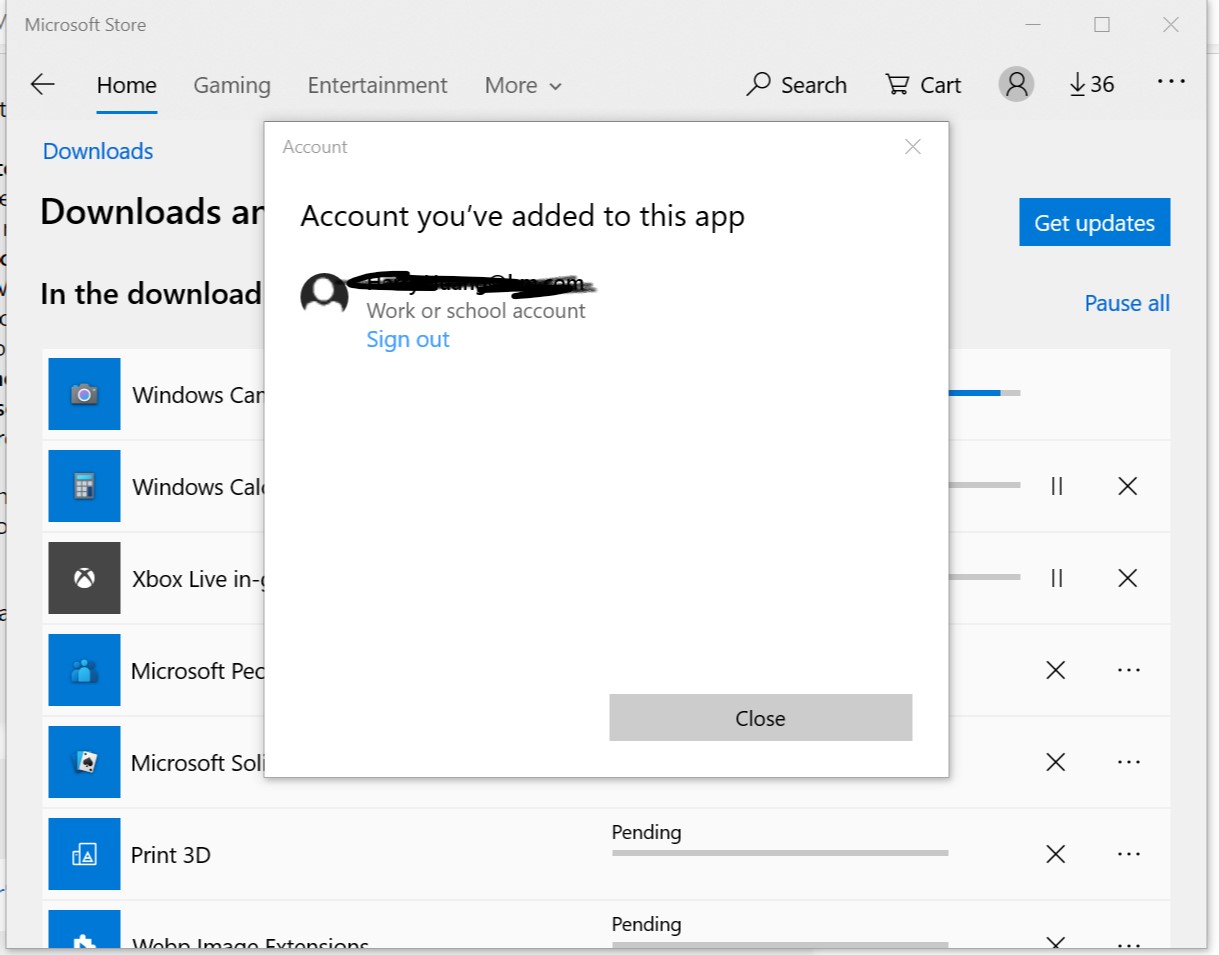Open the Search in Microsoft Store
This screenshot has height=955, width=1219.
(x=797, y=84)
